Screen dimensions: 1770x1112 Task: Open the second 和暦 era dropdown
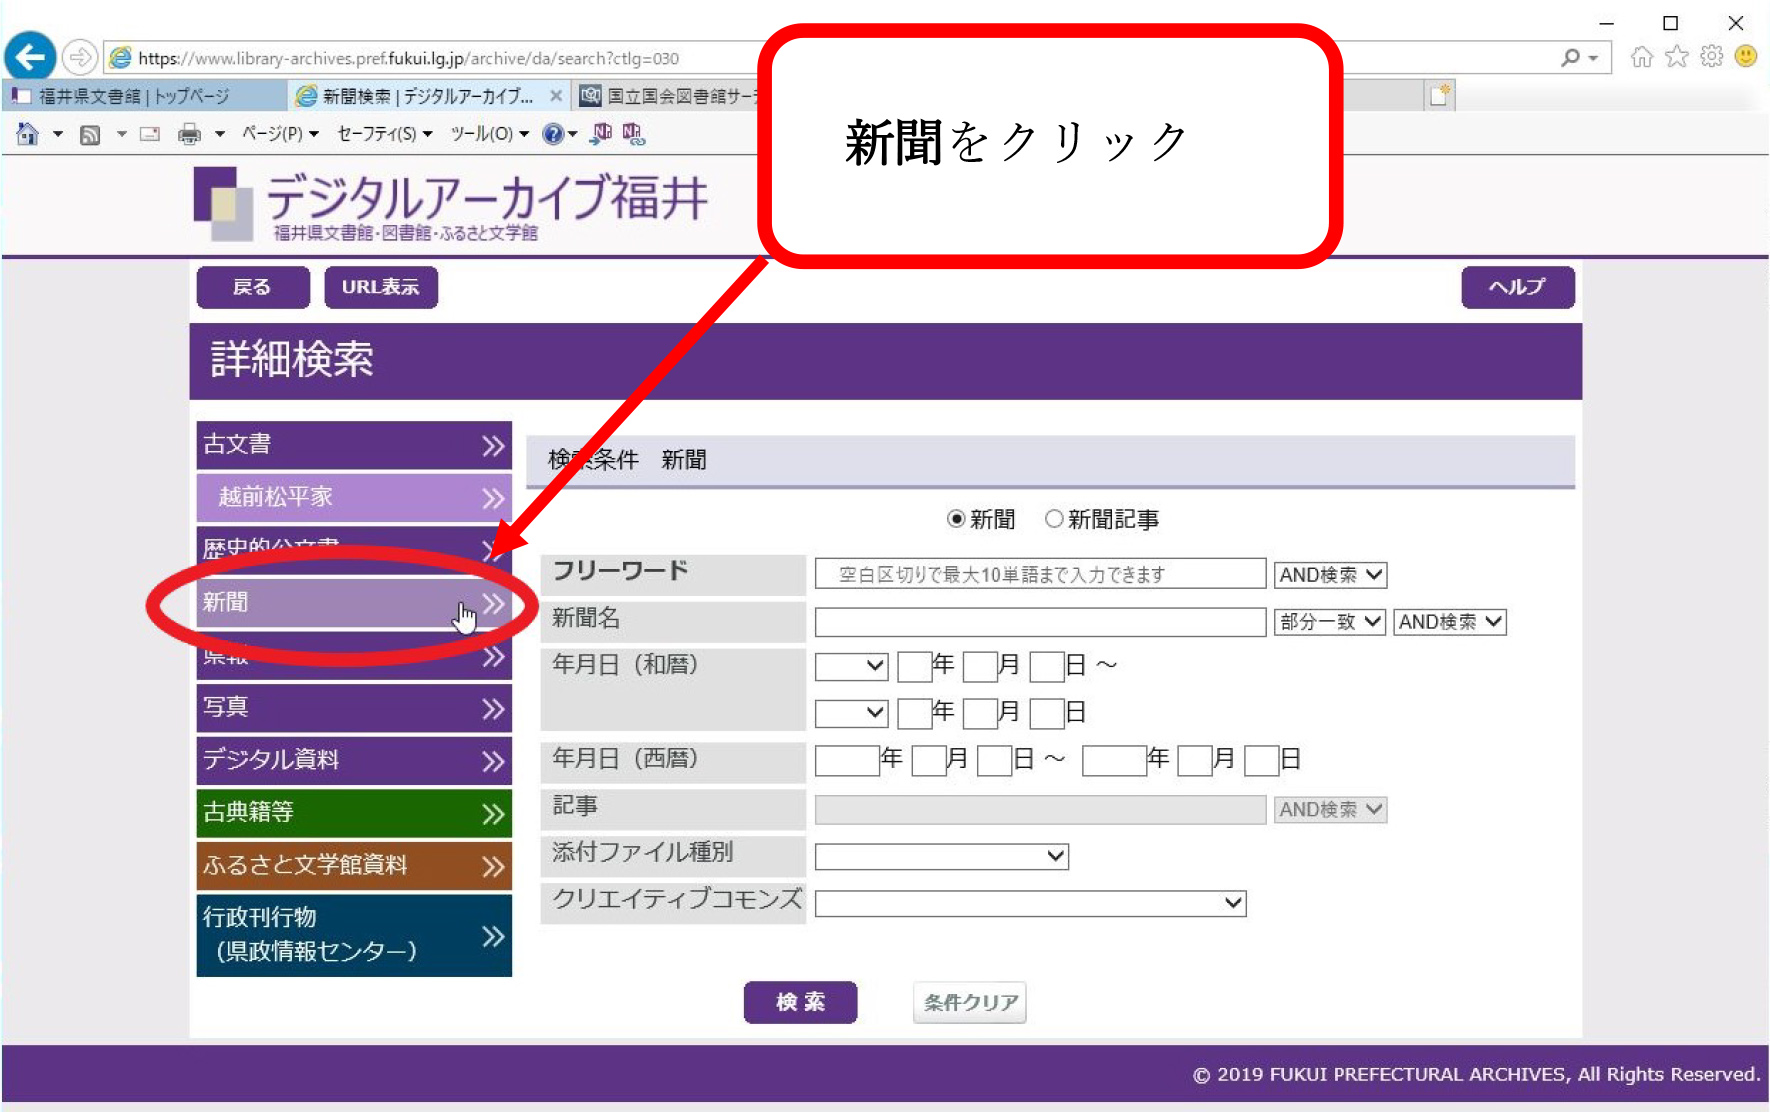coord(852,713)
